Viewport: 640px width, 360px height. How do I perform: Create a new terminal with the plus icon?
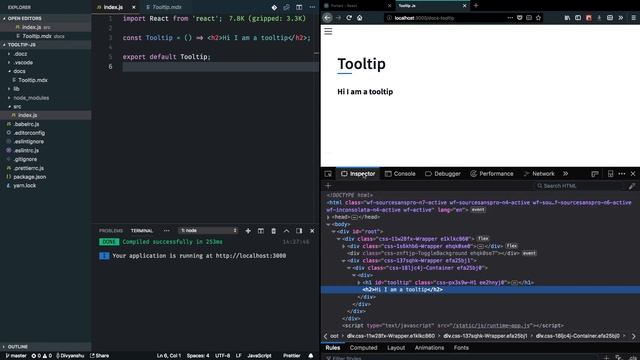[248, 231]
